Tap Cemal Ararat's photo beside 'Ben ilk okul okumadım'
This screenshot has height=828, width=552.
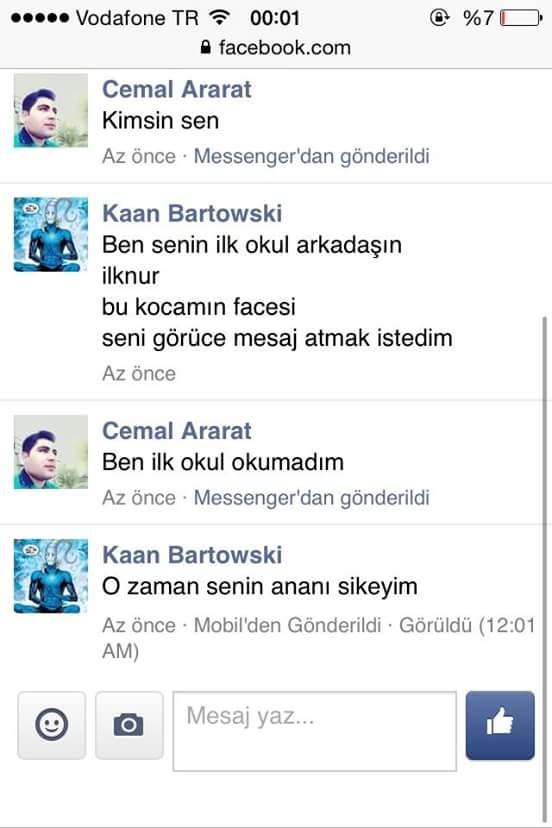point(51,452)
